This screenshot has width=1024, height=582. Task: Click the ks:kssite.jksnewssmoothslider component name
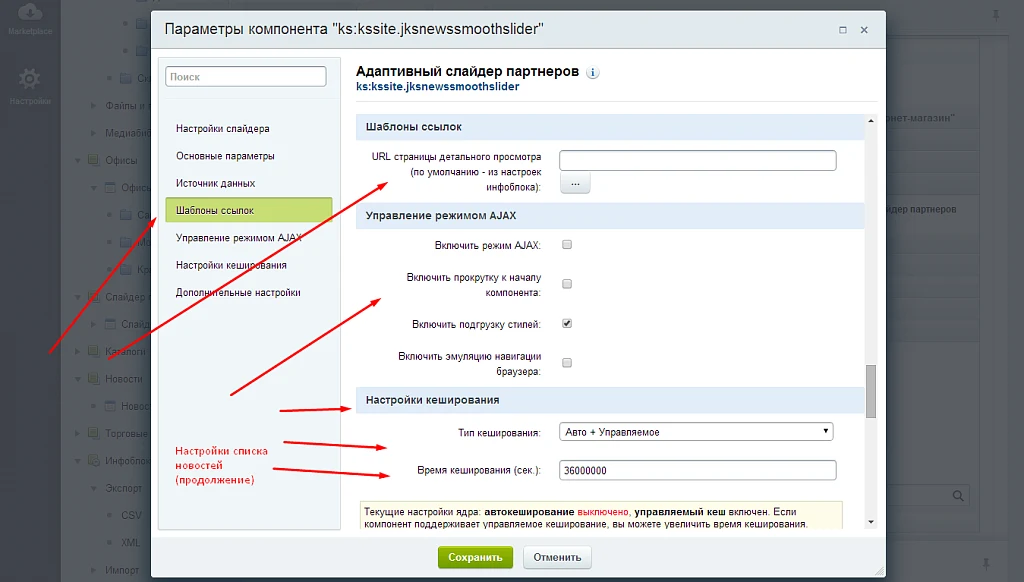coord(438,87)
